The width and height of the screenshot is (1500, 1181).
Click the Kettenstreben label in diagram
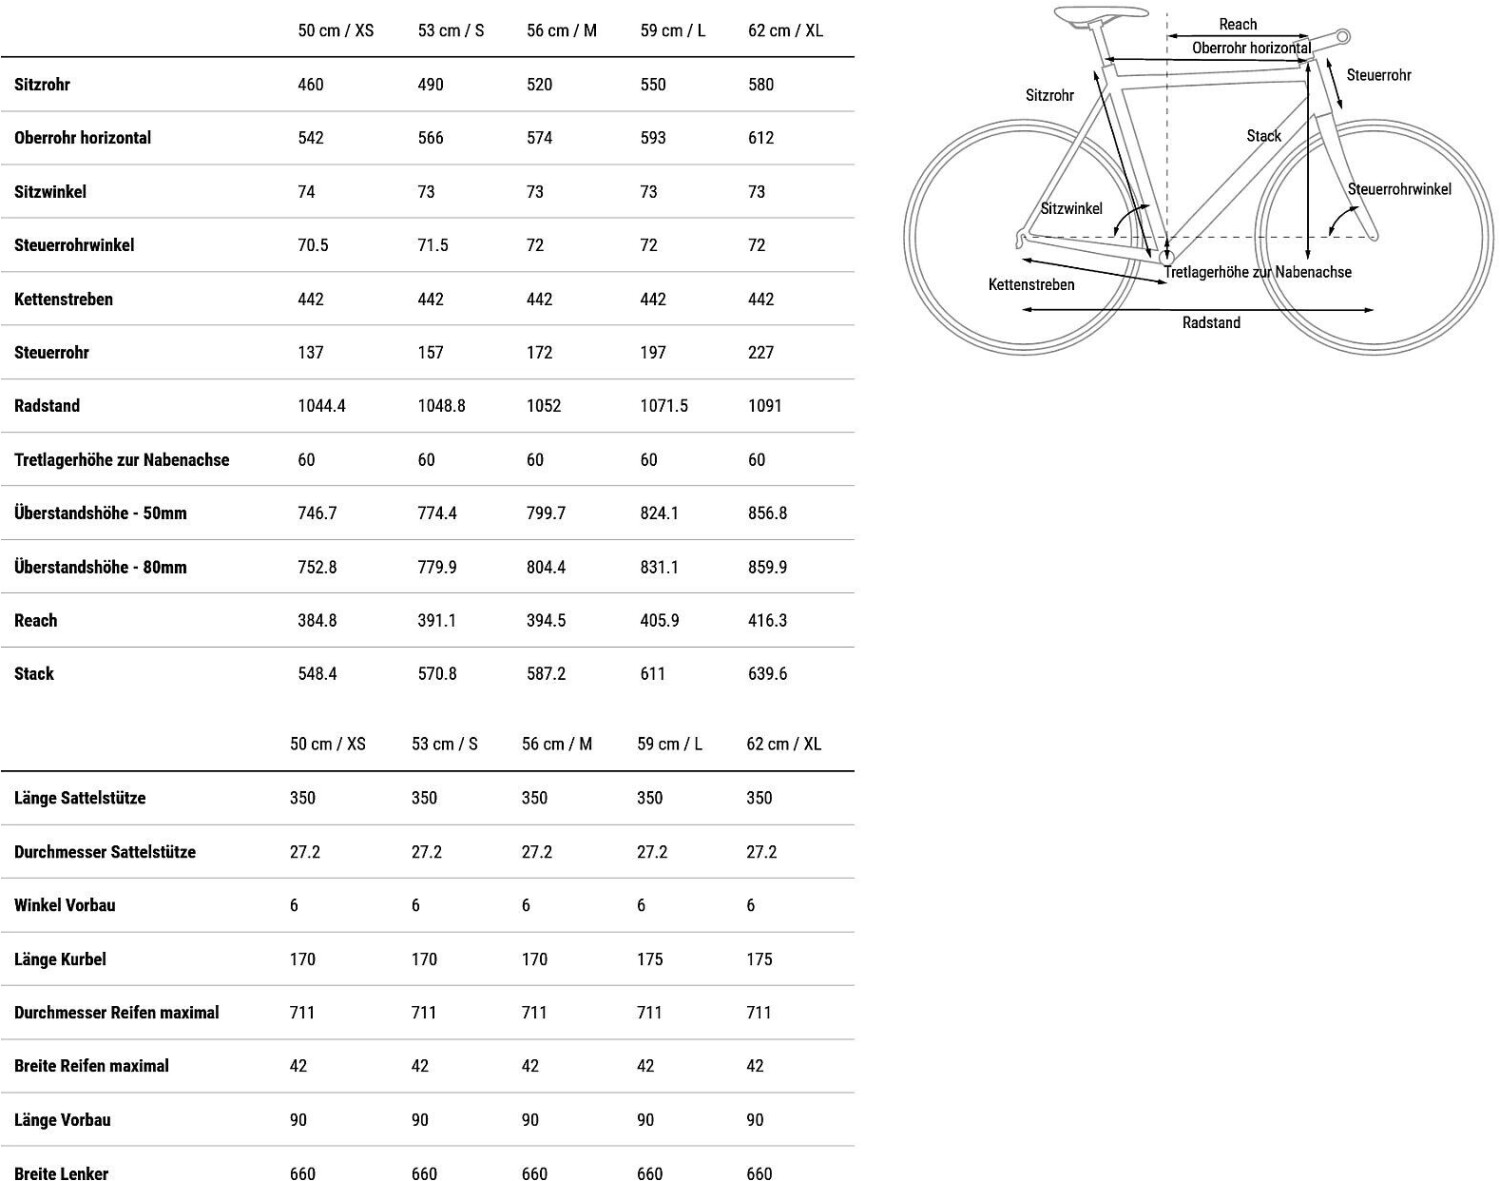[1031, 285]
